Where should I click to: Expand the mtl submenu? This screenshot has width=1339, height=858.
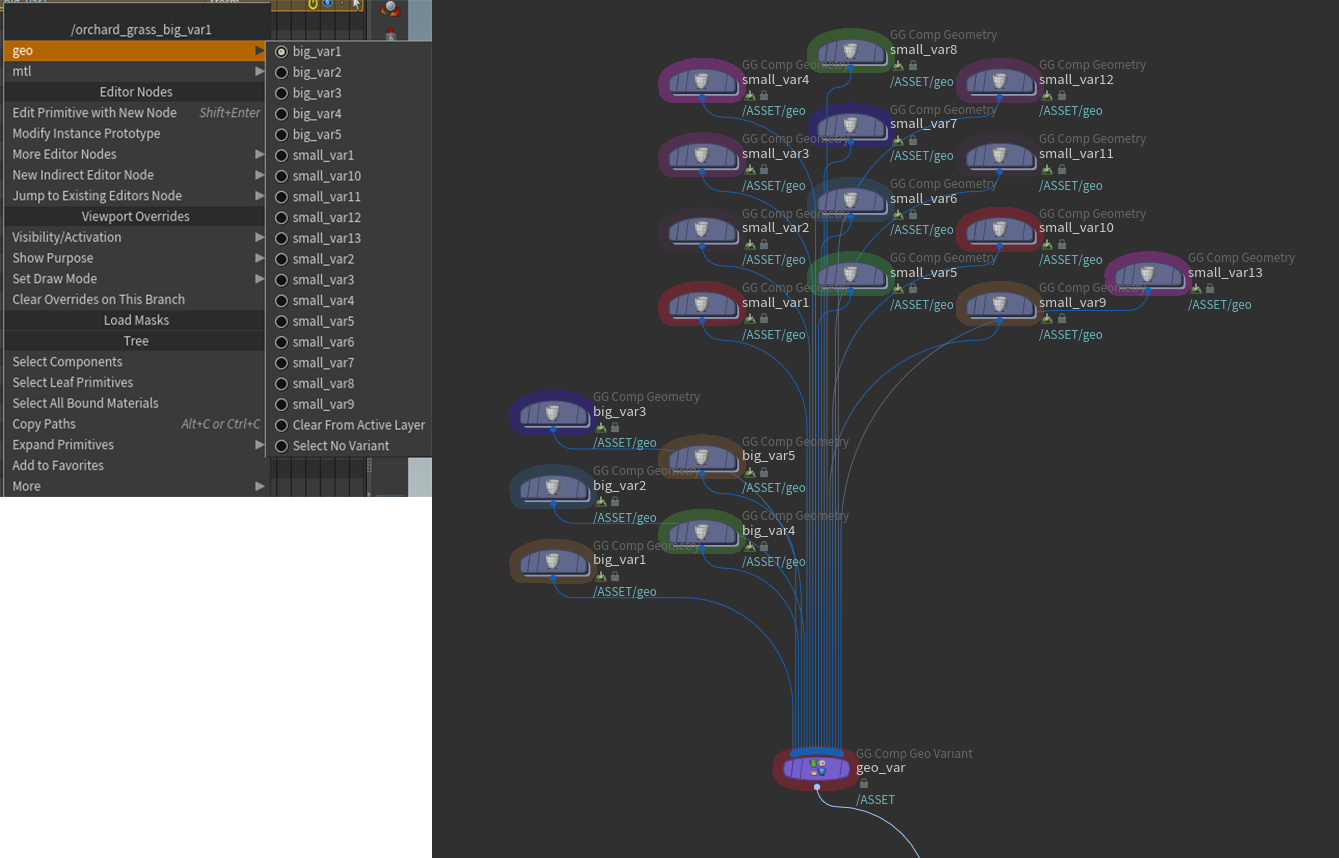point(135,71)
